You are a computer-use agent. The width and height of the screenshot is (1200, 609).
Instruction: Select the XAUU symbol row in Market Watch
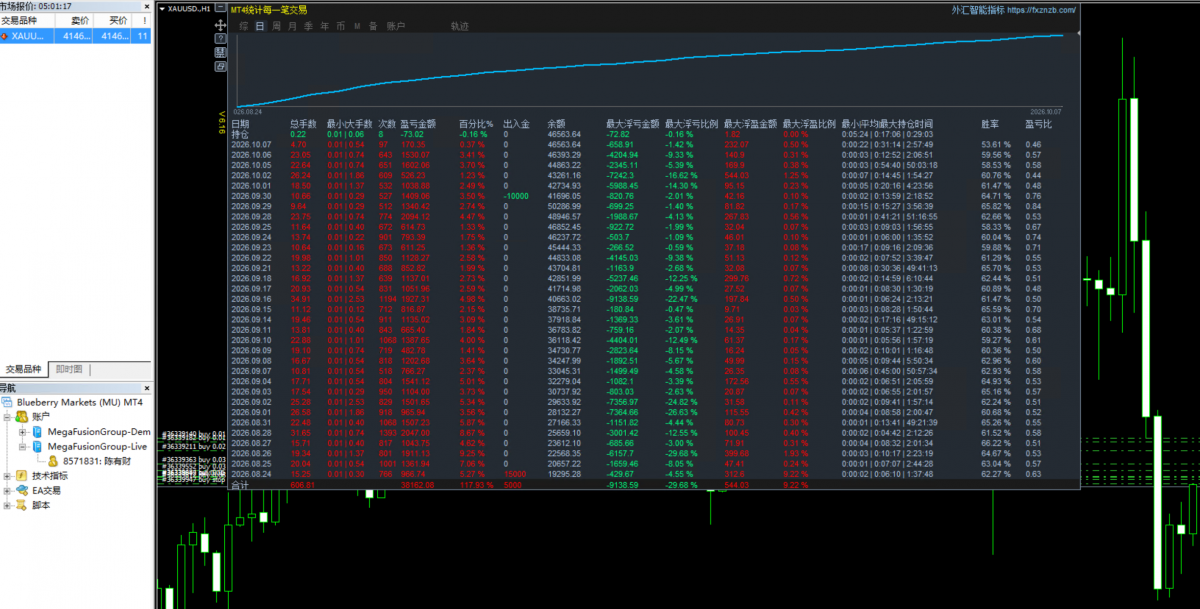76,35
